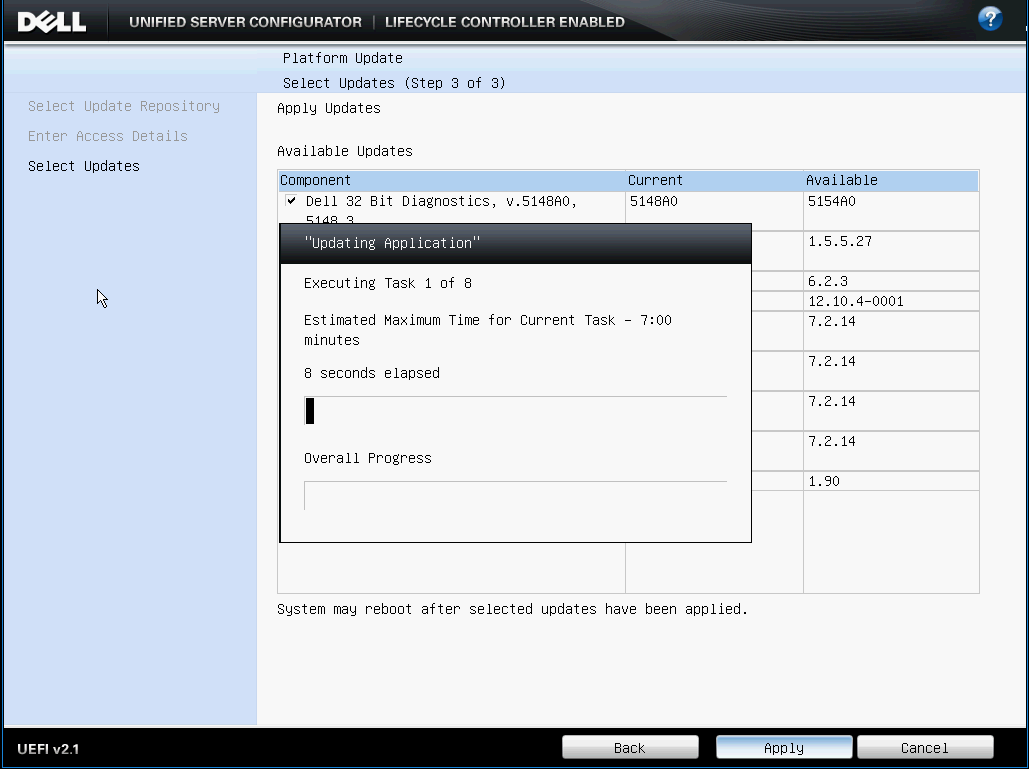Click the Component column header

[x=452, y=180]
